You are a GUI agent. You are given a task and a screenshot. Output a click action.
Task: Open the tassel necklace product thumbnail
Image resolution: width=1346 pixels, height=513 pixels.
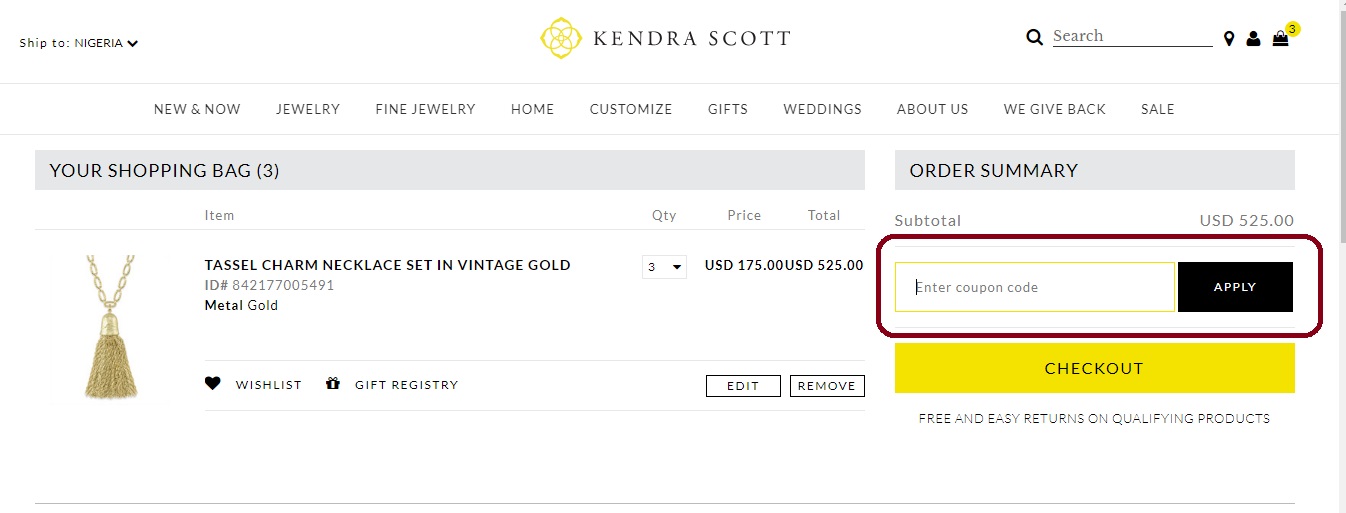[x=112, y=328]
